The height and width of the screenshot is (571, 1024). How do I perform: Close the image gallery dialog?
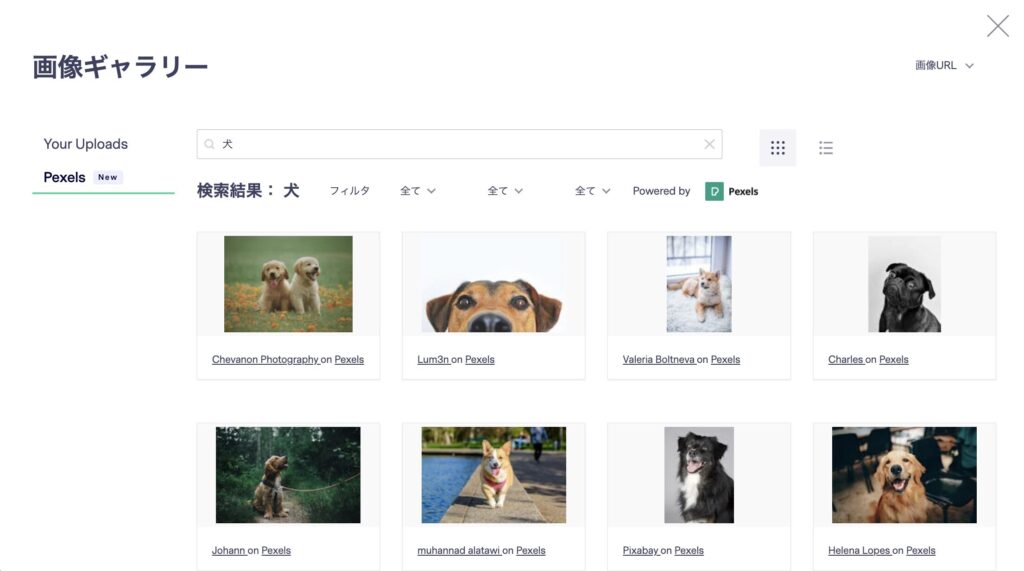pos(997,26)
